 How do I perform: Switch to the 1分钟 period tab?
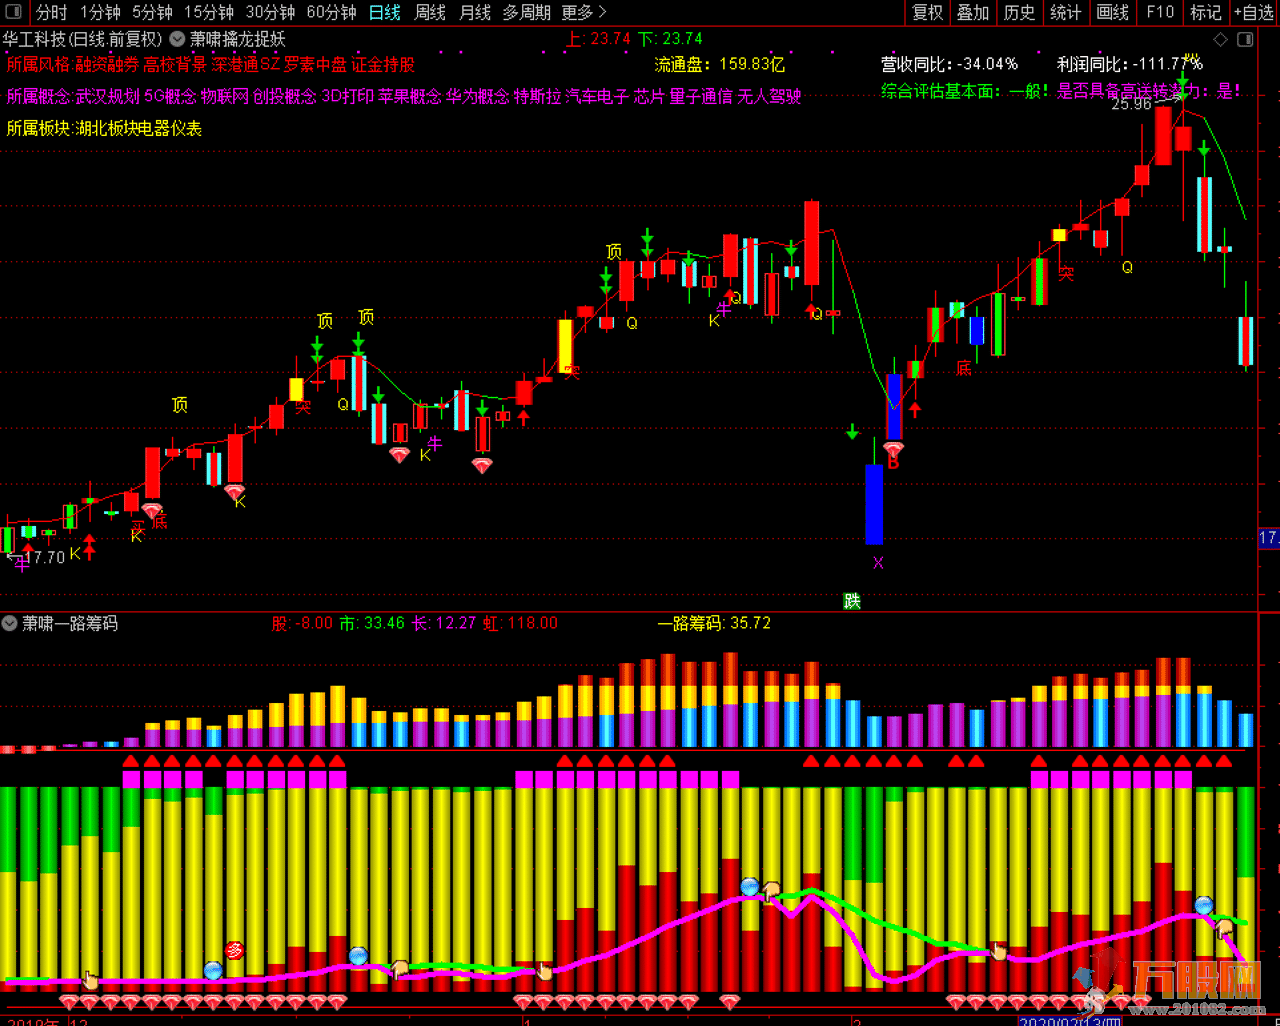100,12
